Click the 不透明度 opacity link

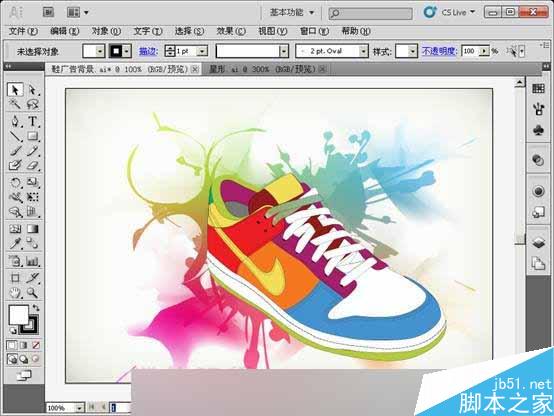click(440, 51)
